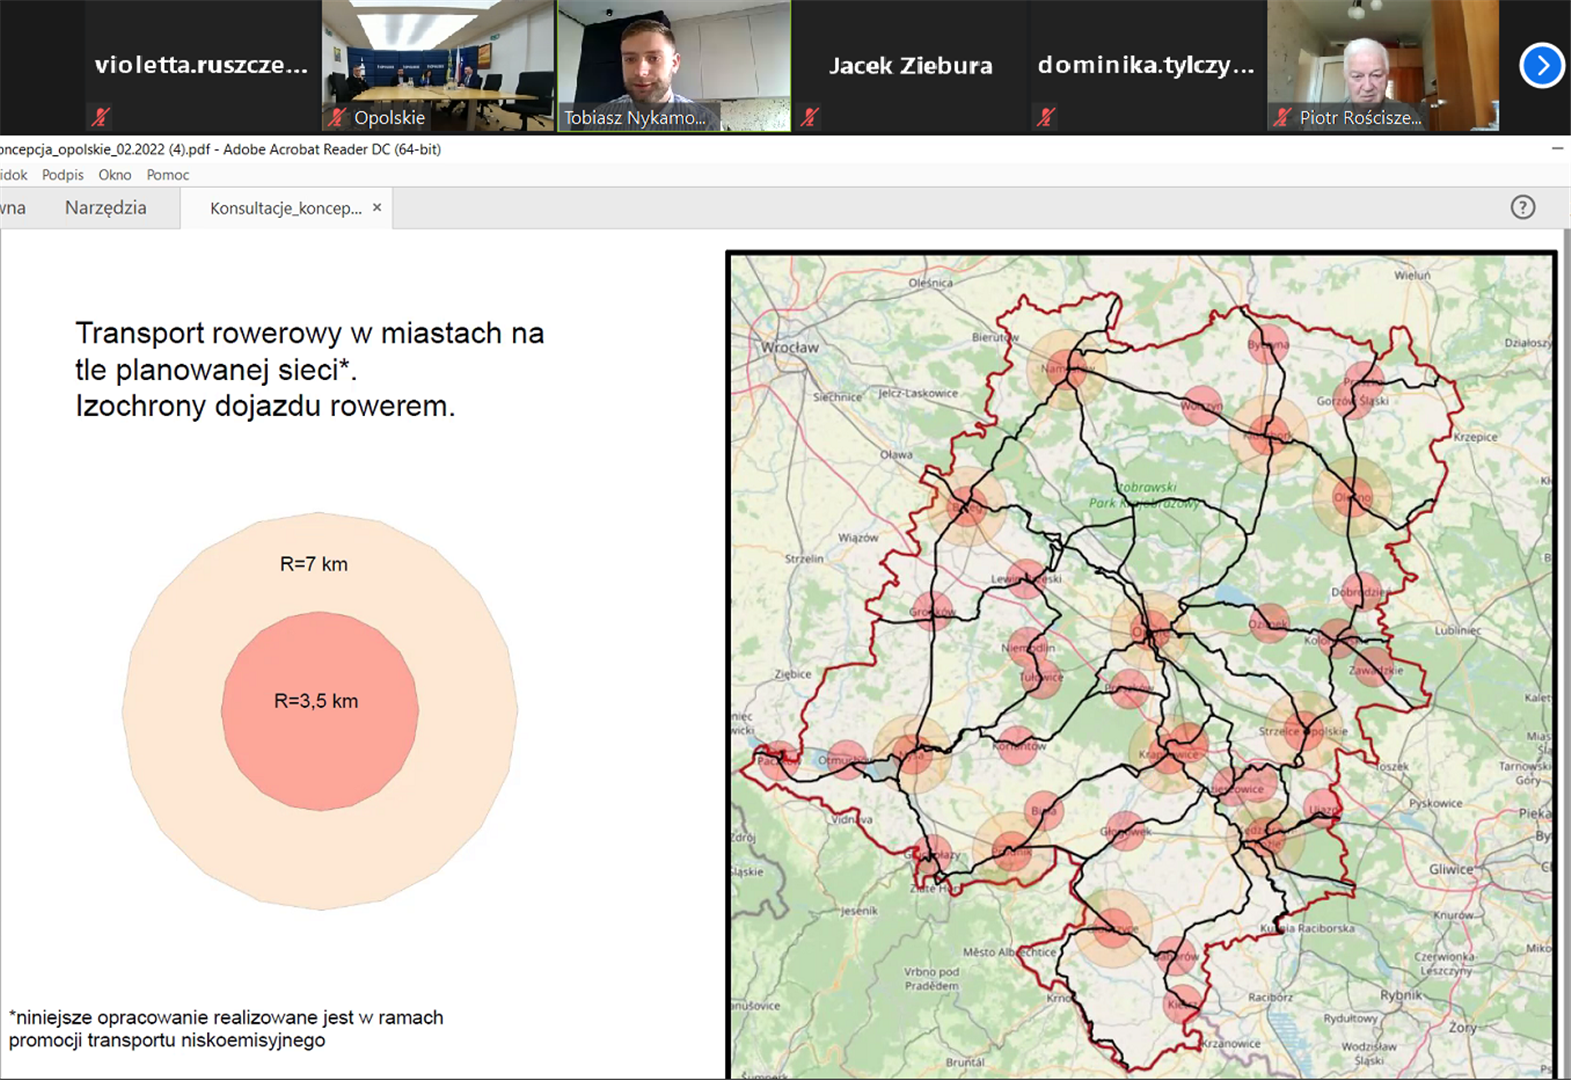Open the Podpis menu
This screenshot has height=1080, width=1571.
[x=62, y=175]
